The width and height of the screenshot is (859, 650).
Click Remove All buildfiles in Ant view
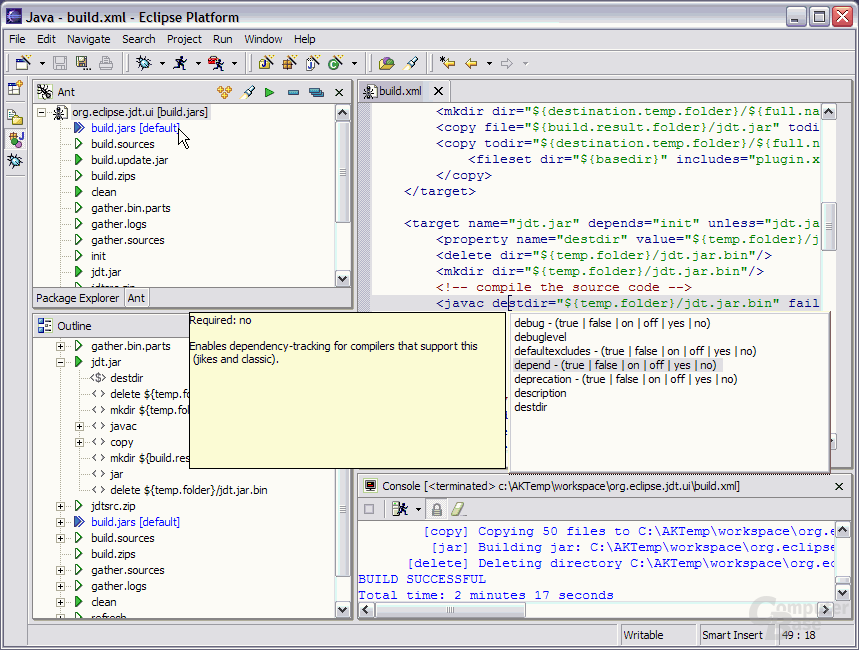coord(316,92)
